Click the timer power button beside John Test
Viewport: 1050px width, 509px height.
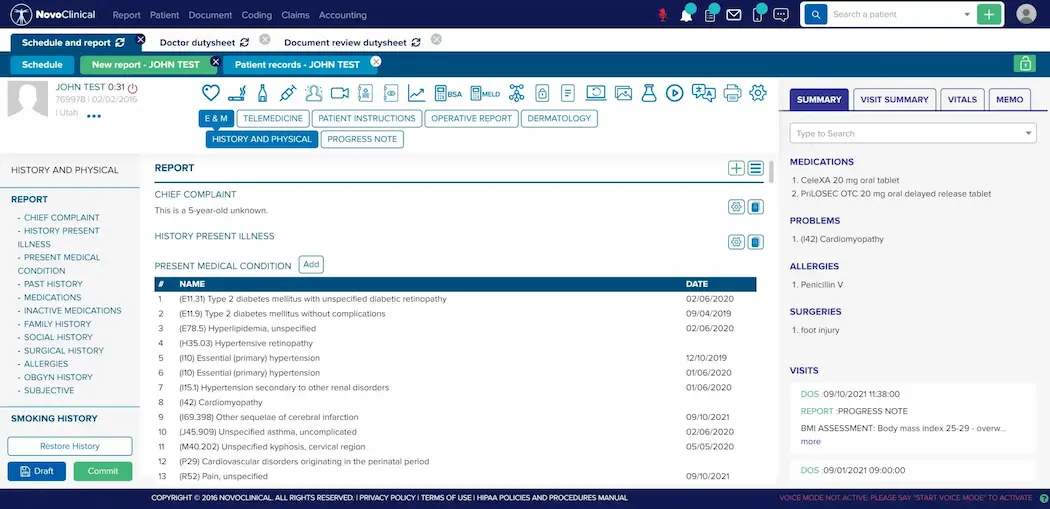[x=133, y=88]
